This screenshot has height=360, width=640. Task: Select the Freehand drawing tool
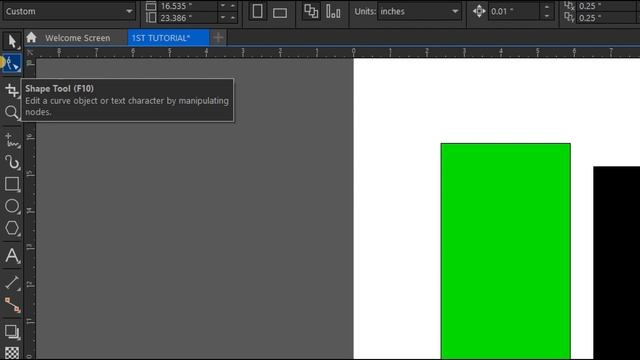tap(11, 140)
